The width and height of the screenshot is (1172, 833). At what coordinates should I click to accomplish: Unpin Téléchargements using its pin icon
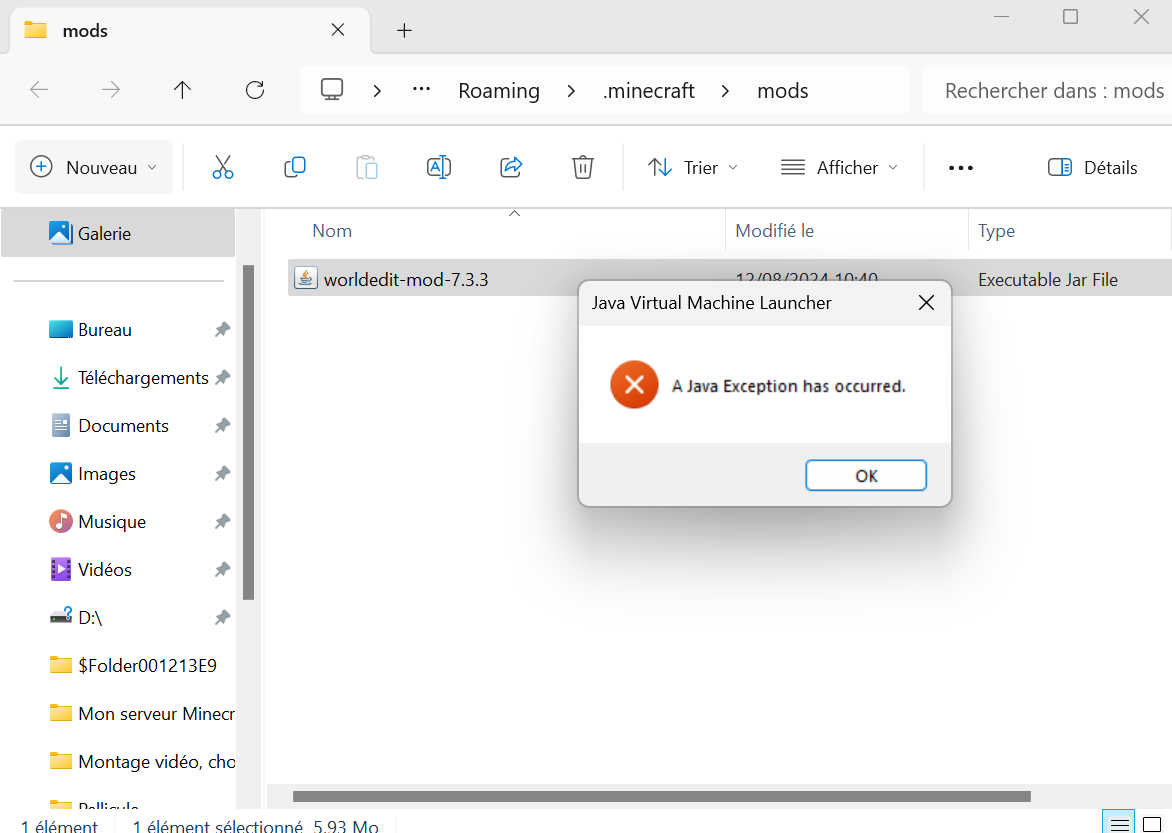tap(222, 378)
